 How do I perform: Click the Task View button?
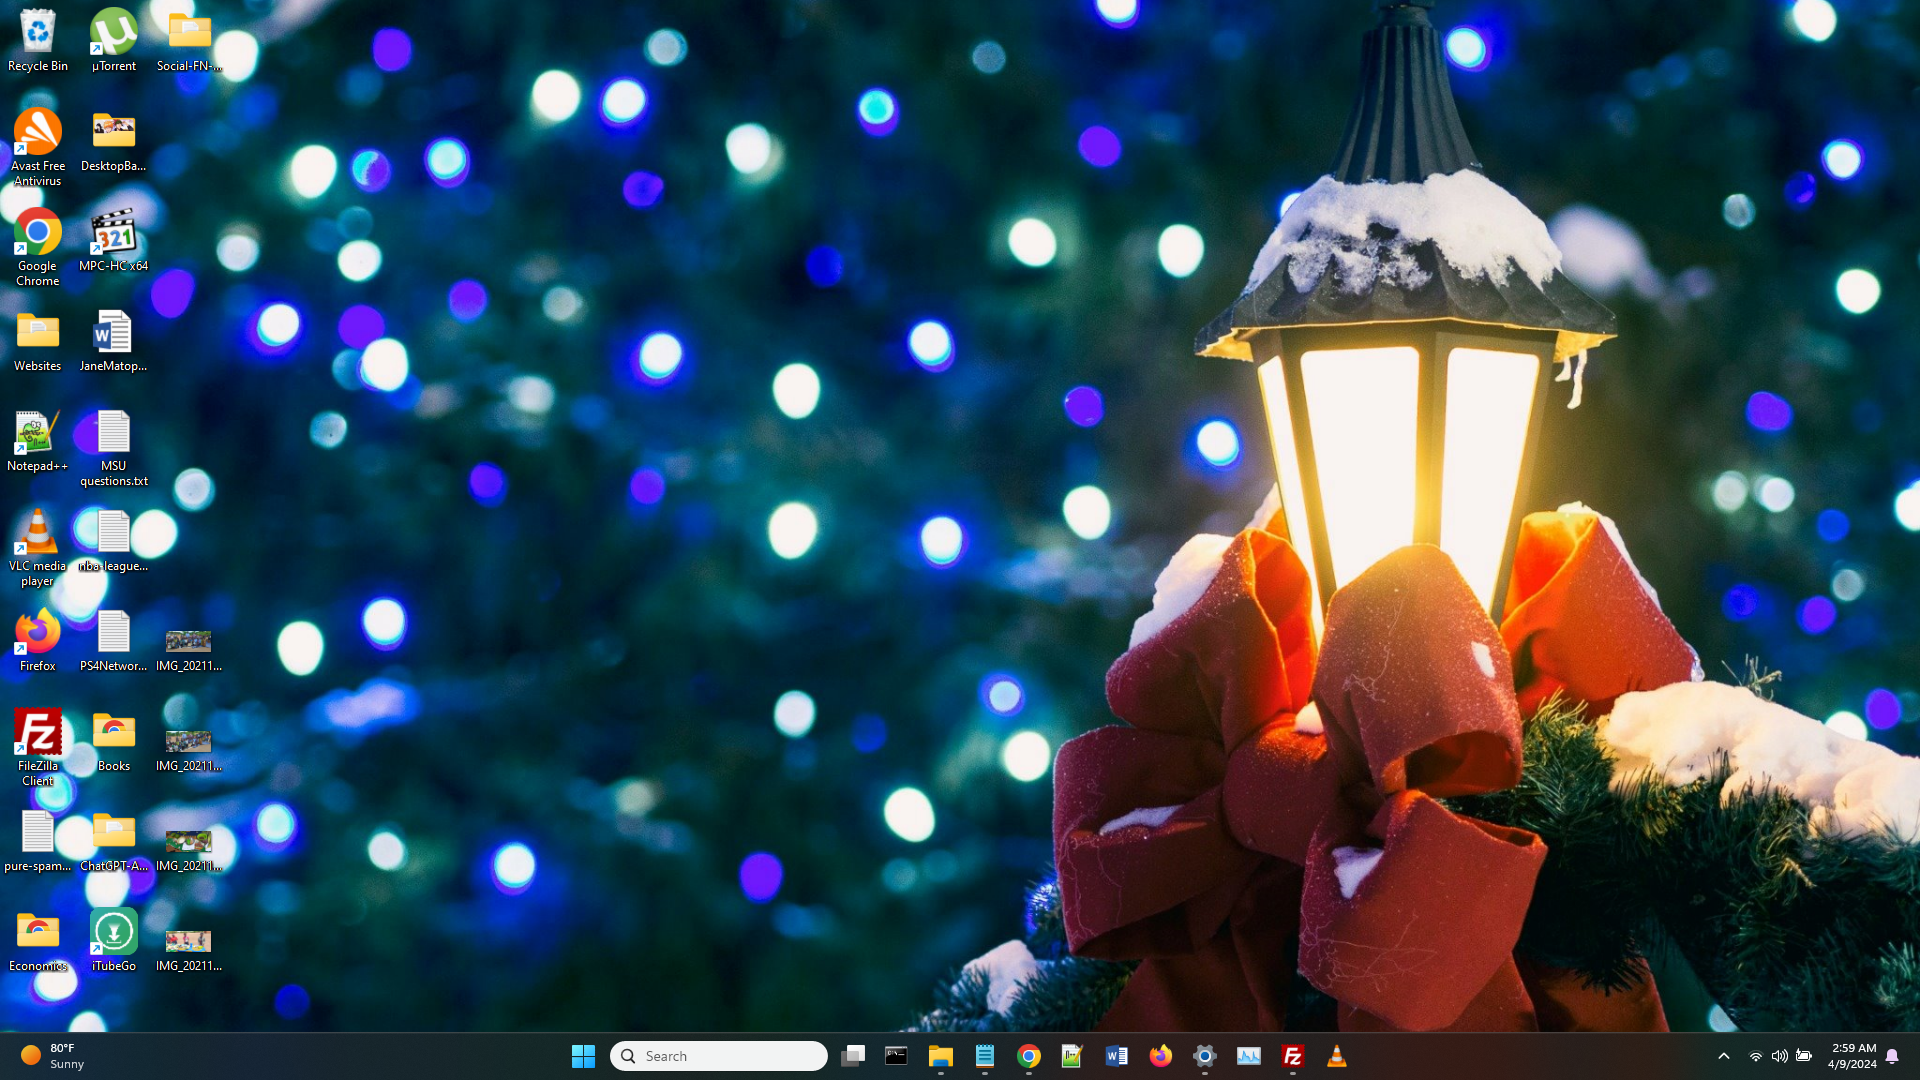coord(853,1055)
